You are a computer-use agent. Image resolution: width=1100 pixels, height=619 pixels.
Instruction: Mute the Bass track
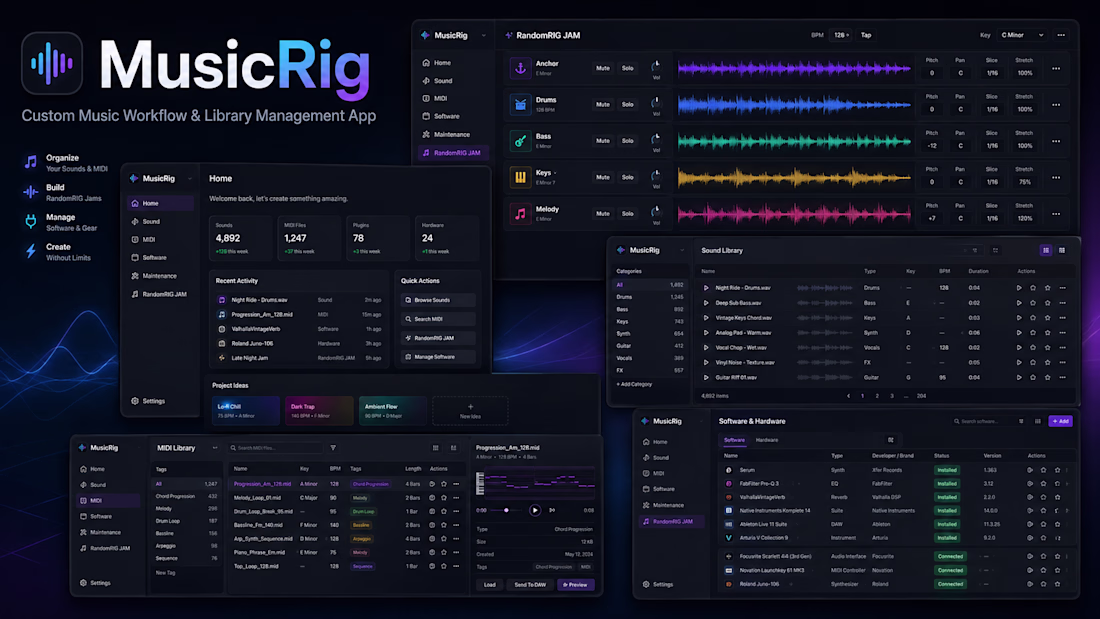[603, 141]
